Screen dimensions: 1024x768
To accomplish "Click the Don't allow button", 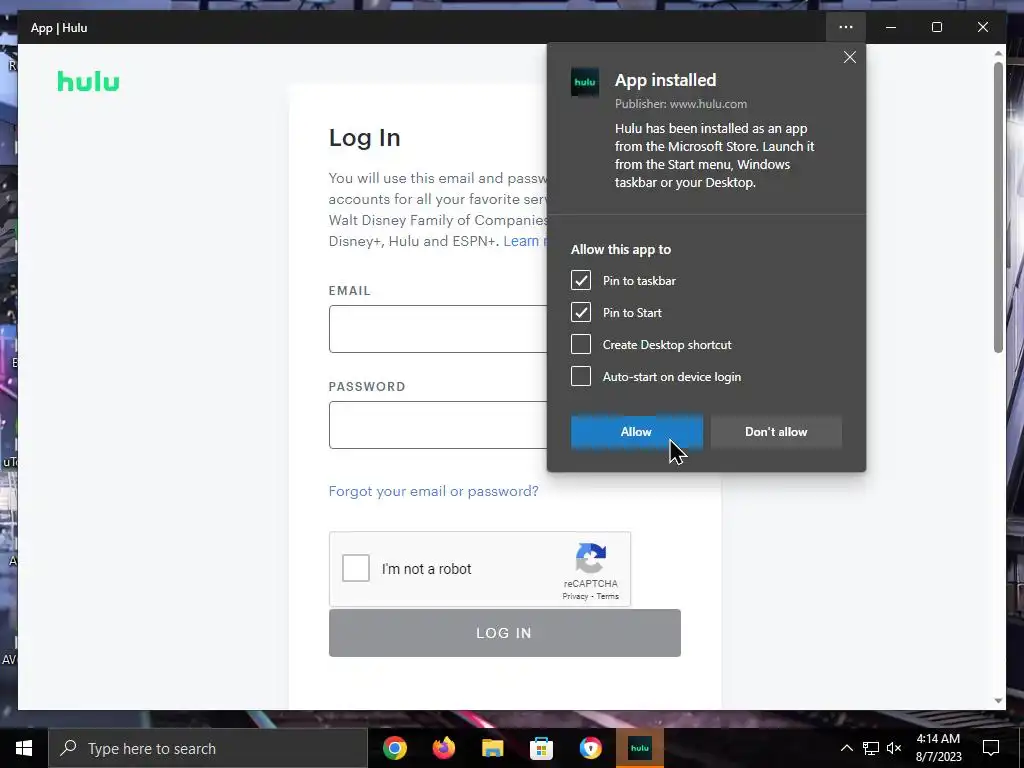I will click(x=776, y=432).
